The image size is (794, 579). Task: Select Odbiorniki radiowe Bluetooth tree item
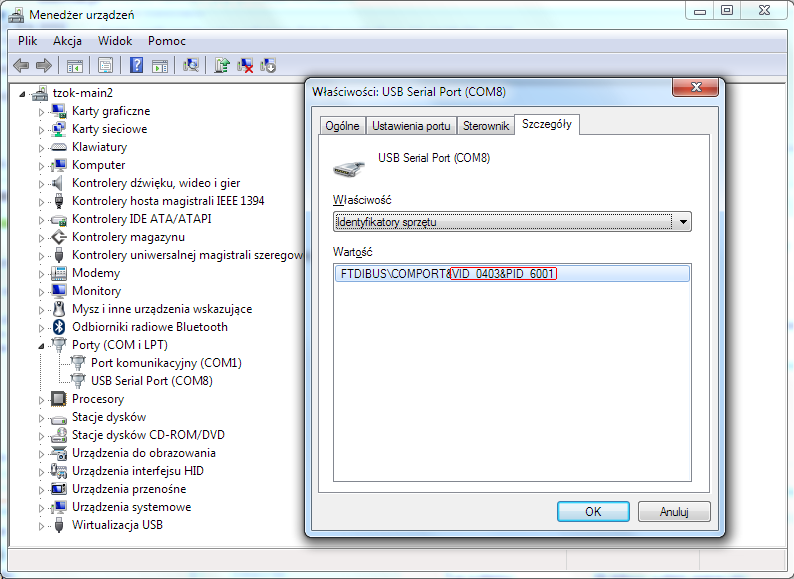point(149,327)
